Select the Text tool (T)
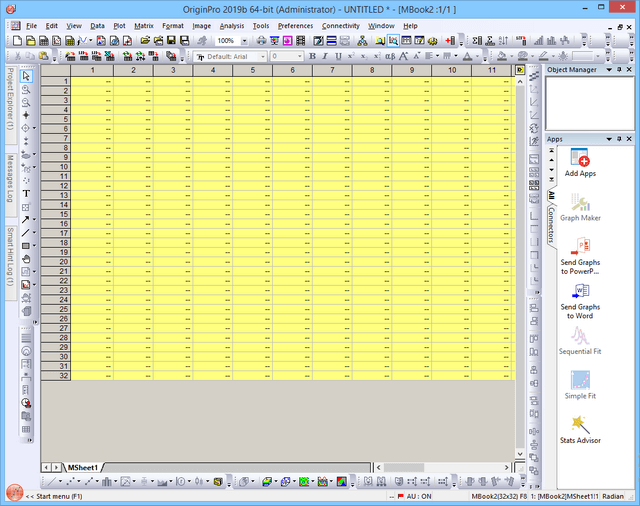Screen dimensions: 640x506 [x=26, y=193]
